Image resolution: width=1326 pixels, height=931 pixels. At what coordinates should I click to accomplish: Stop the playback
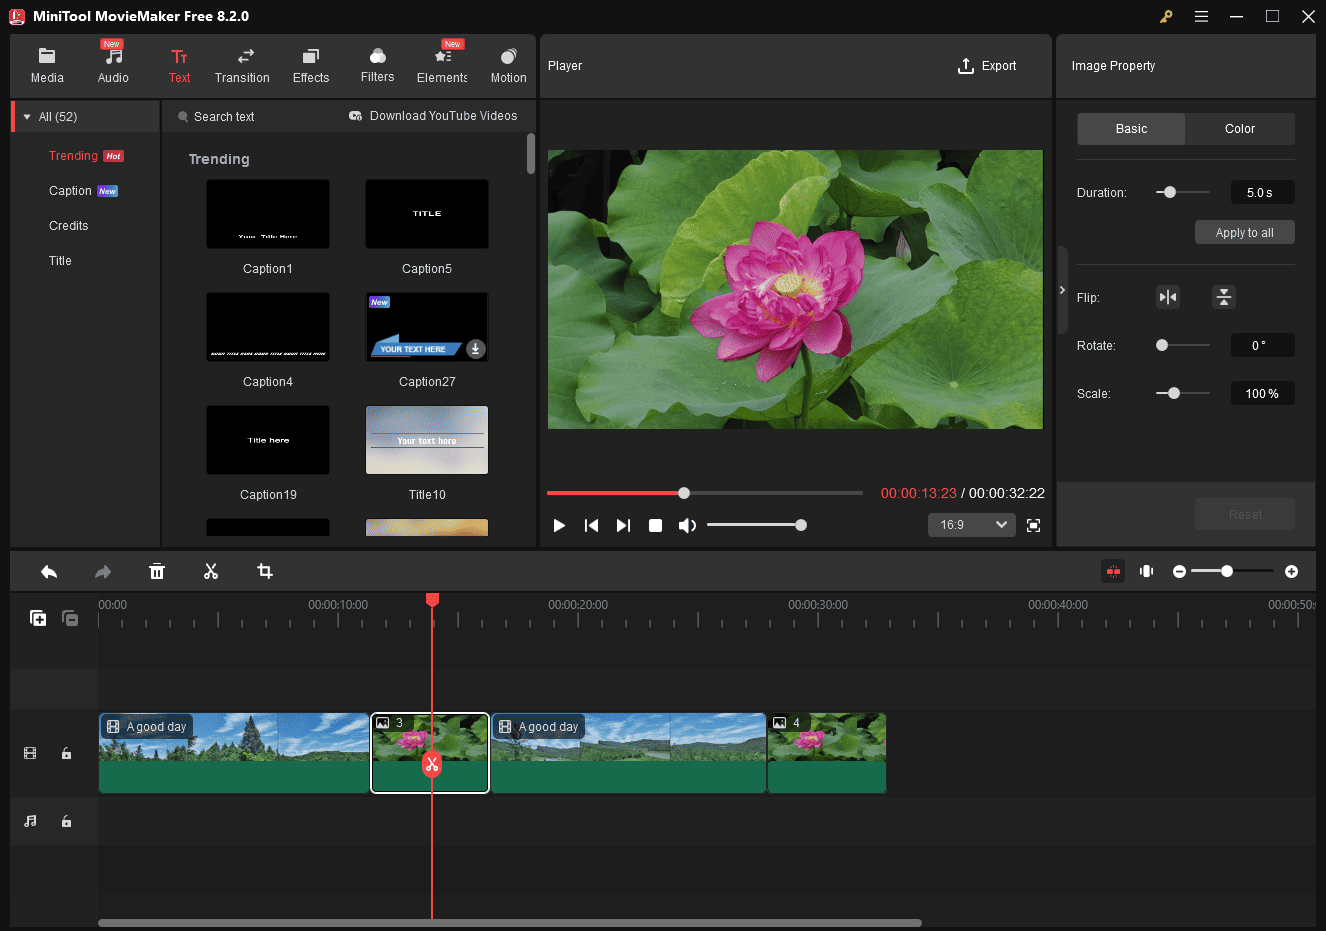[x=655, y=525]
